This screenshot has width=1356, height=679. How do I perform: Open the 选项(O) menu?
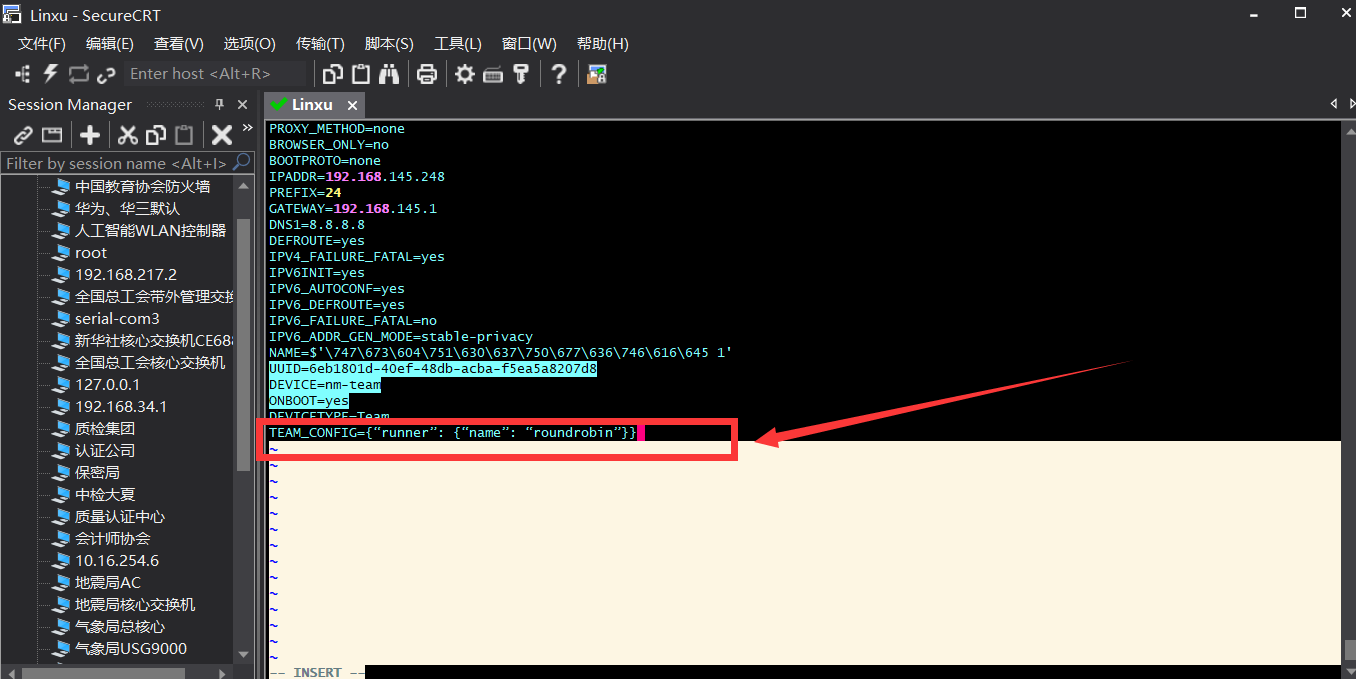pyautogui.click(x=250, y=44)
